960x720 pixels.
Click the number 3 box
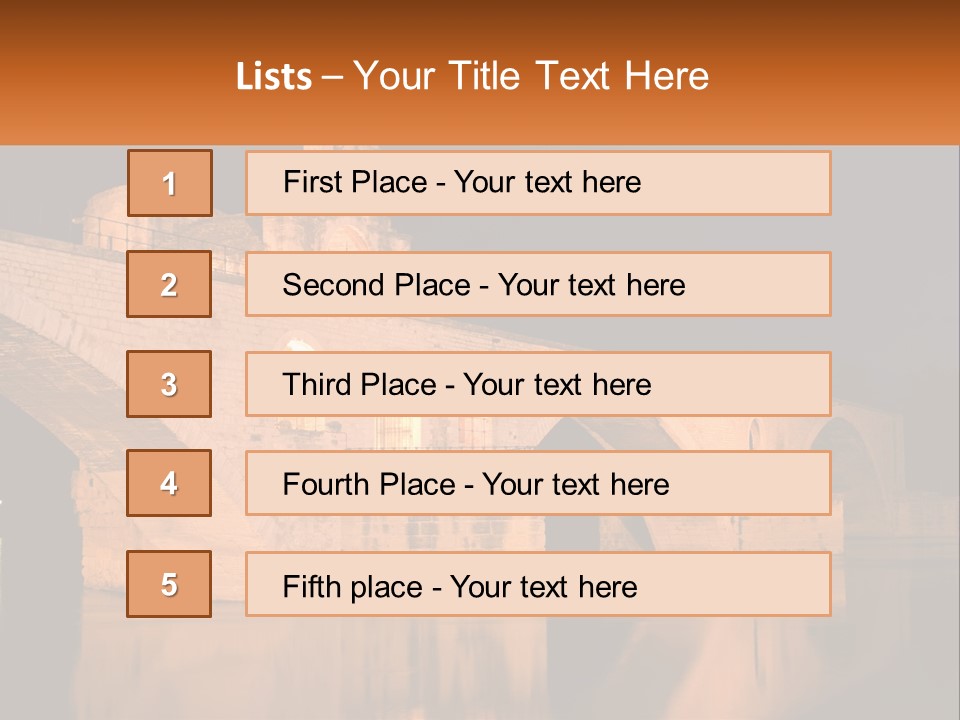tap(169, 384)
